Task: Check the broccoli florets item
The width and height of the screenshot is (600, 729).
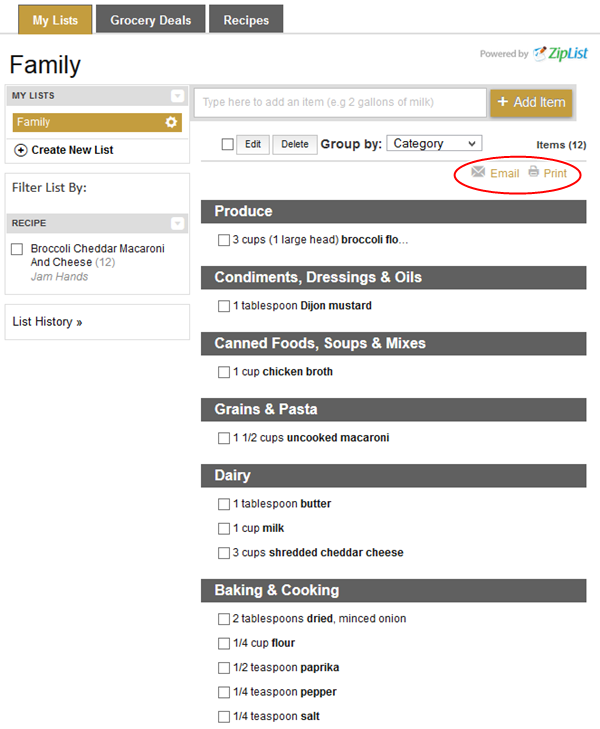Action: tap(224, 240)
